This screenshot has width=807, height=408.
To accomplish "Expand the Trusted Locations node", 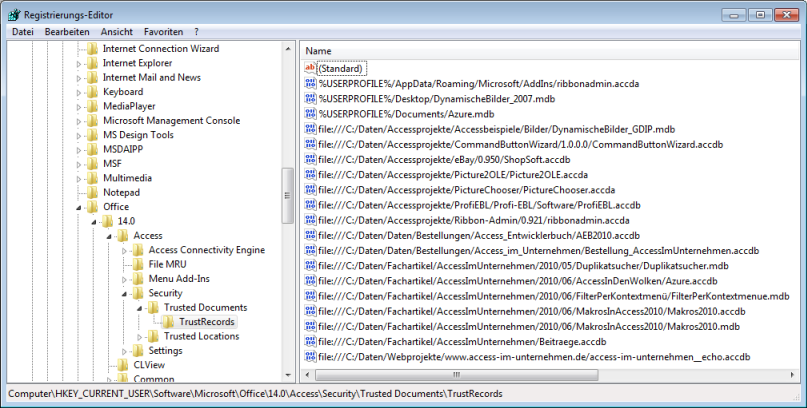I will pyautogui.click(x=140, y=337).
